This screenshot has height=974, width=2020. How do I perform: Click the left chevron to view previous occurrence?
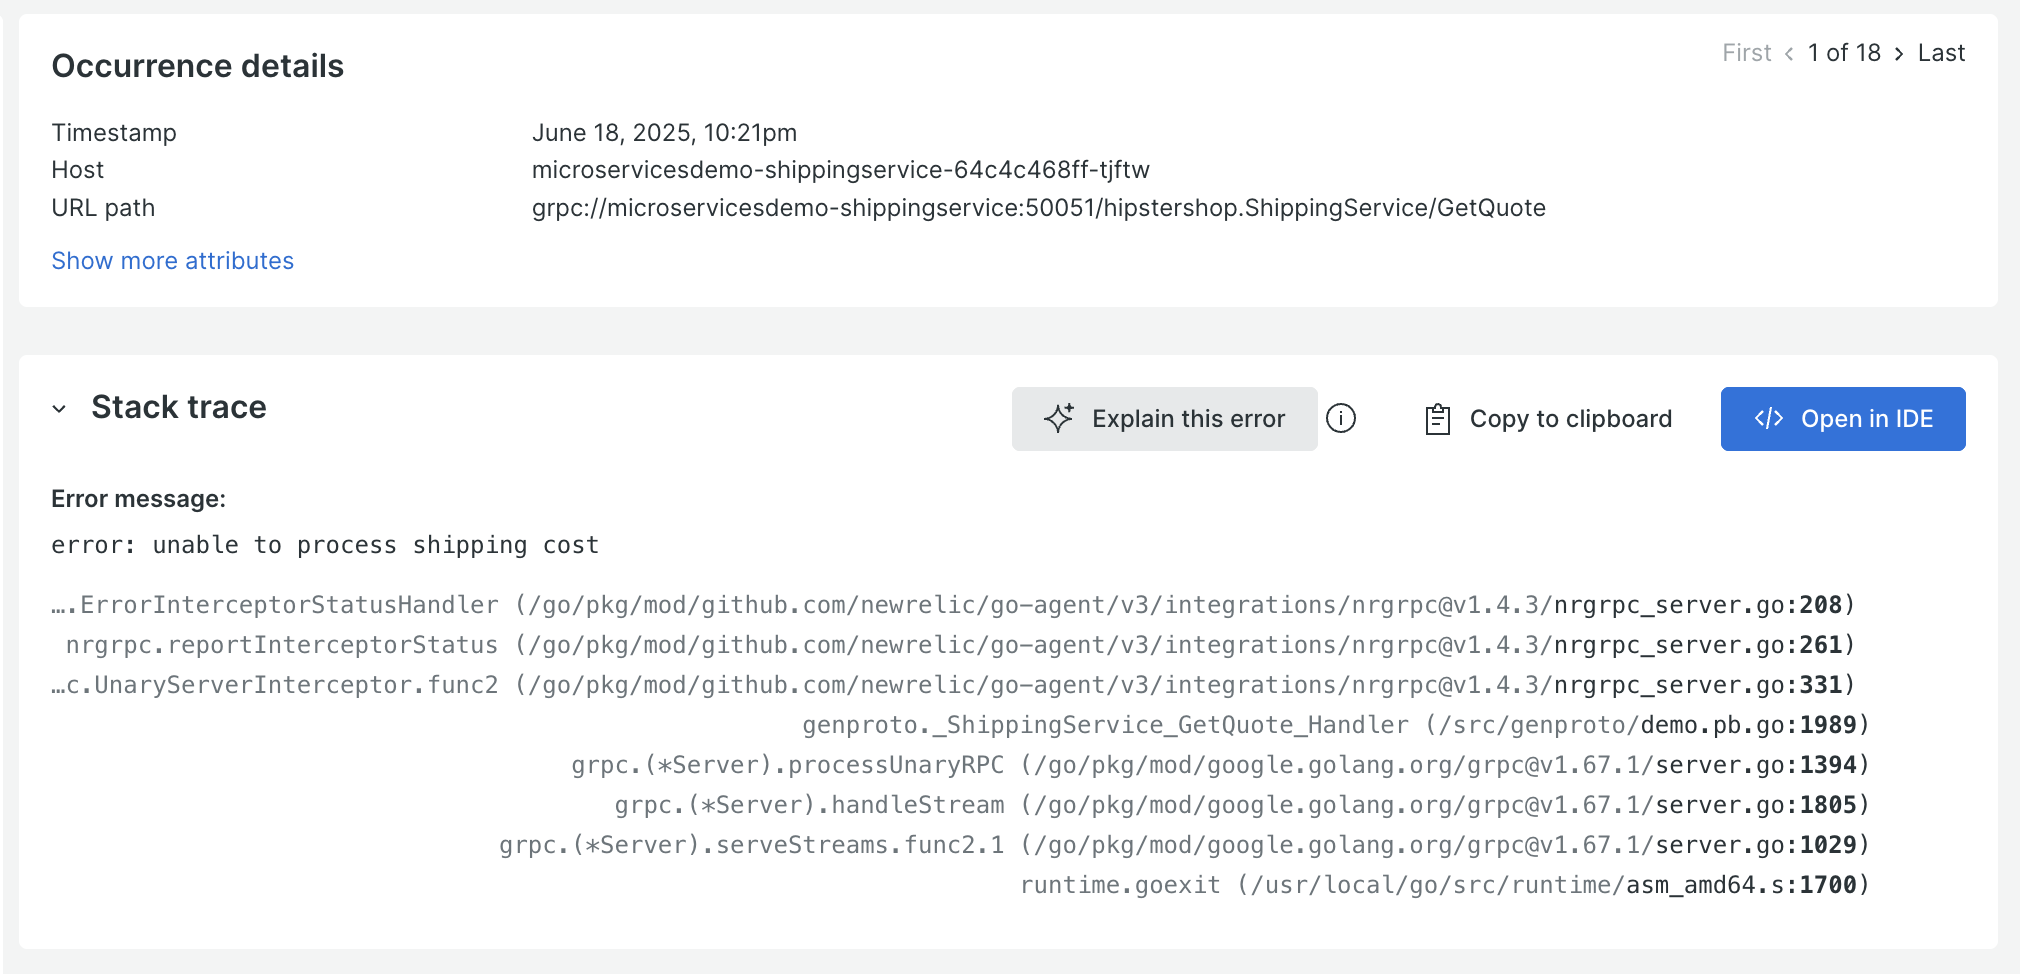(x=1788, y=53)
